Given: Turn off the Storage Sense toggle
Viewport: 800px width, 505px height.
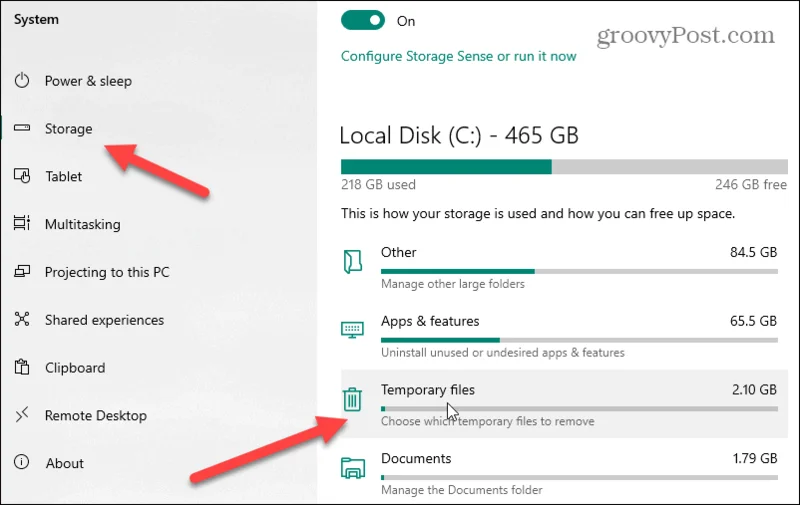Looking at the screenshot, I should pos(363,20).
